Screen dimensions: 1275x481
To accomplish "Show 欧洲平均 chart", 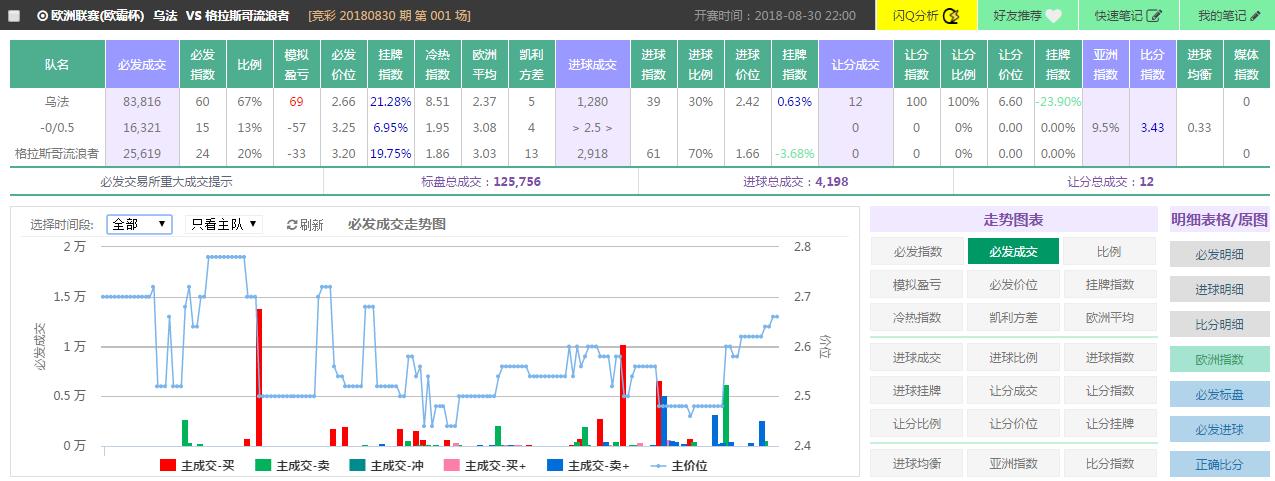I will [x=1109, y=317].
